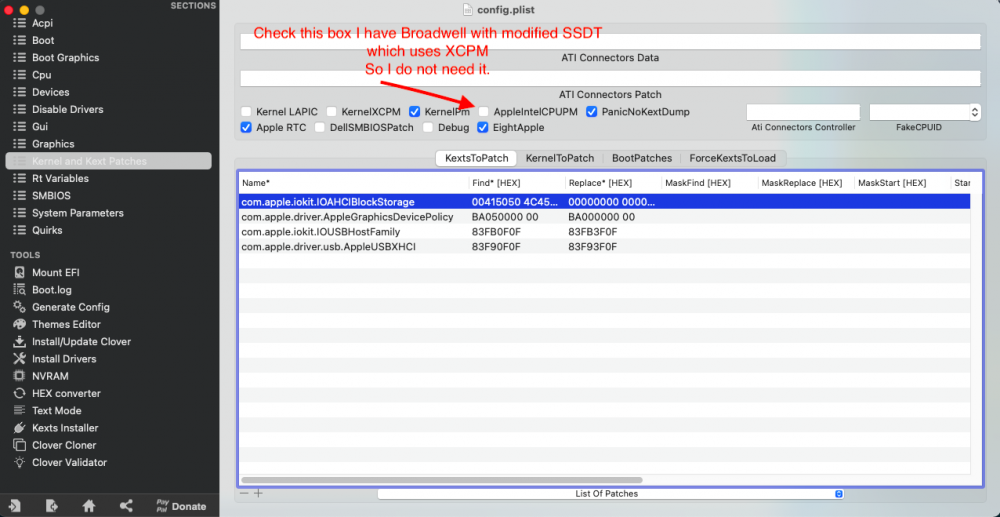Open Boot Graphics section icon

[20, 57]
